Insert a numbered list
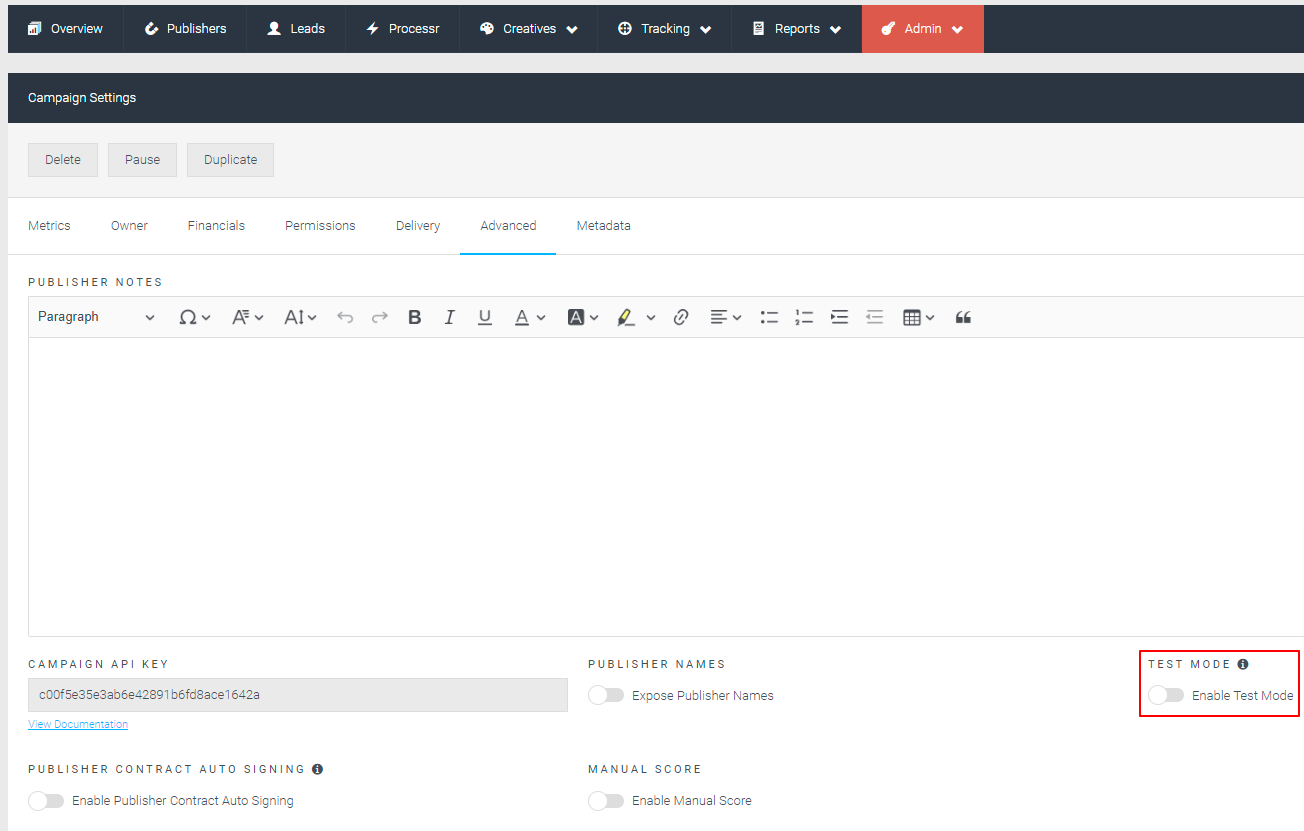Screen dimensions: 1304x831 click(x=804, y=317)
